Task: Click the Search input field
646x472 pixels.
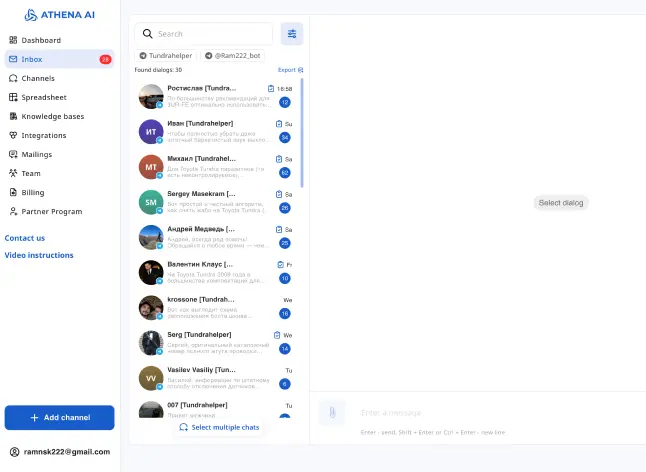Action: coord(212,34)
